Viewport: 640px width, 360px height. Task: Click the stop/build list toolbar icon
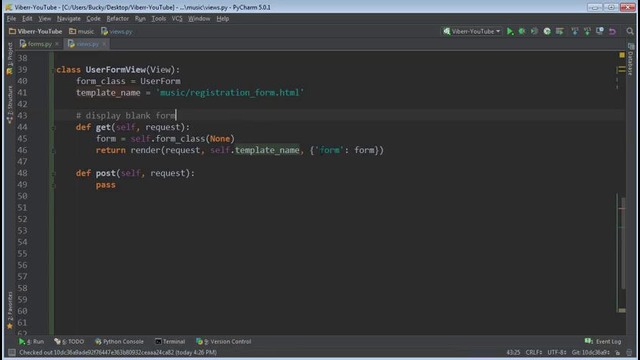coord(560,31)
